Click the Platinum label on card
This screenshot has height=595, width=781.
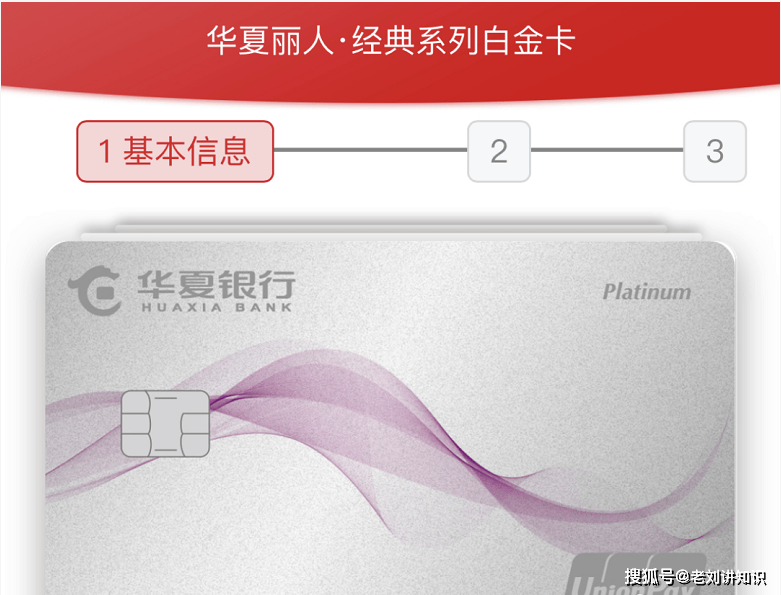[x=647, y=292]
